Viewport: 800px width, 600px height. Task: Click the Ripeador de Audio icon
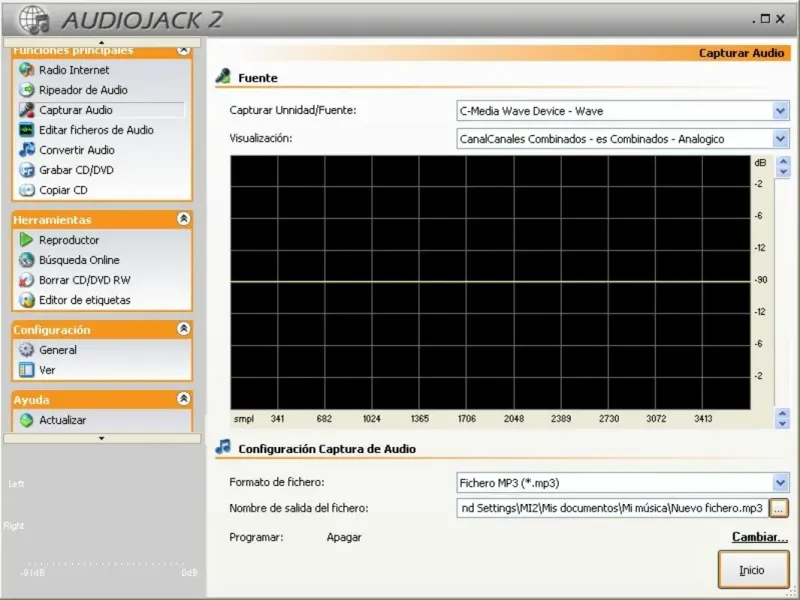pyautogui.click(x=27, y=90)
